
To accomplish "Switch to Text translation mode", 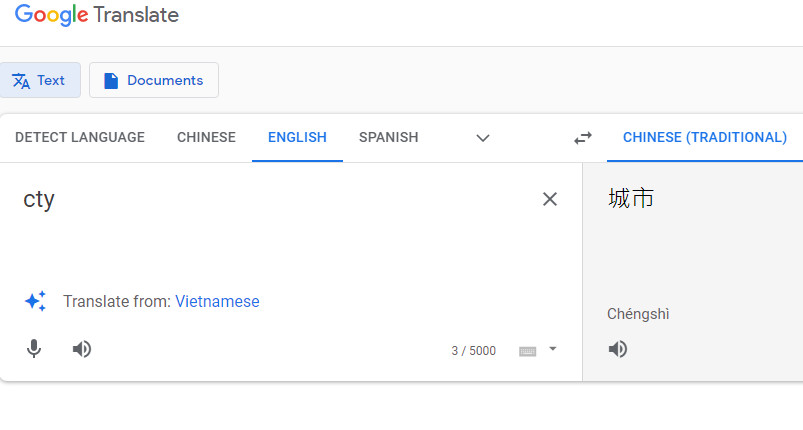I will [40, 80].
